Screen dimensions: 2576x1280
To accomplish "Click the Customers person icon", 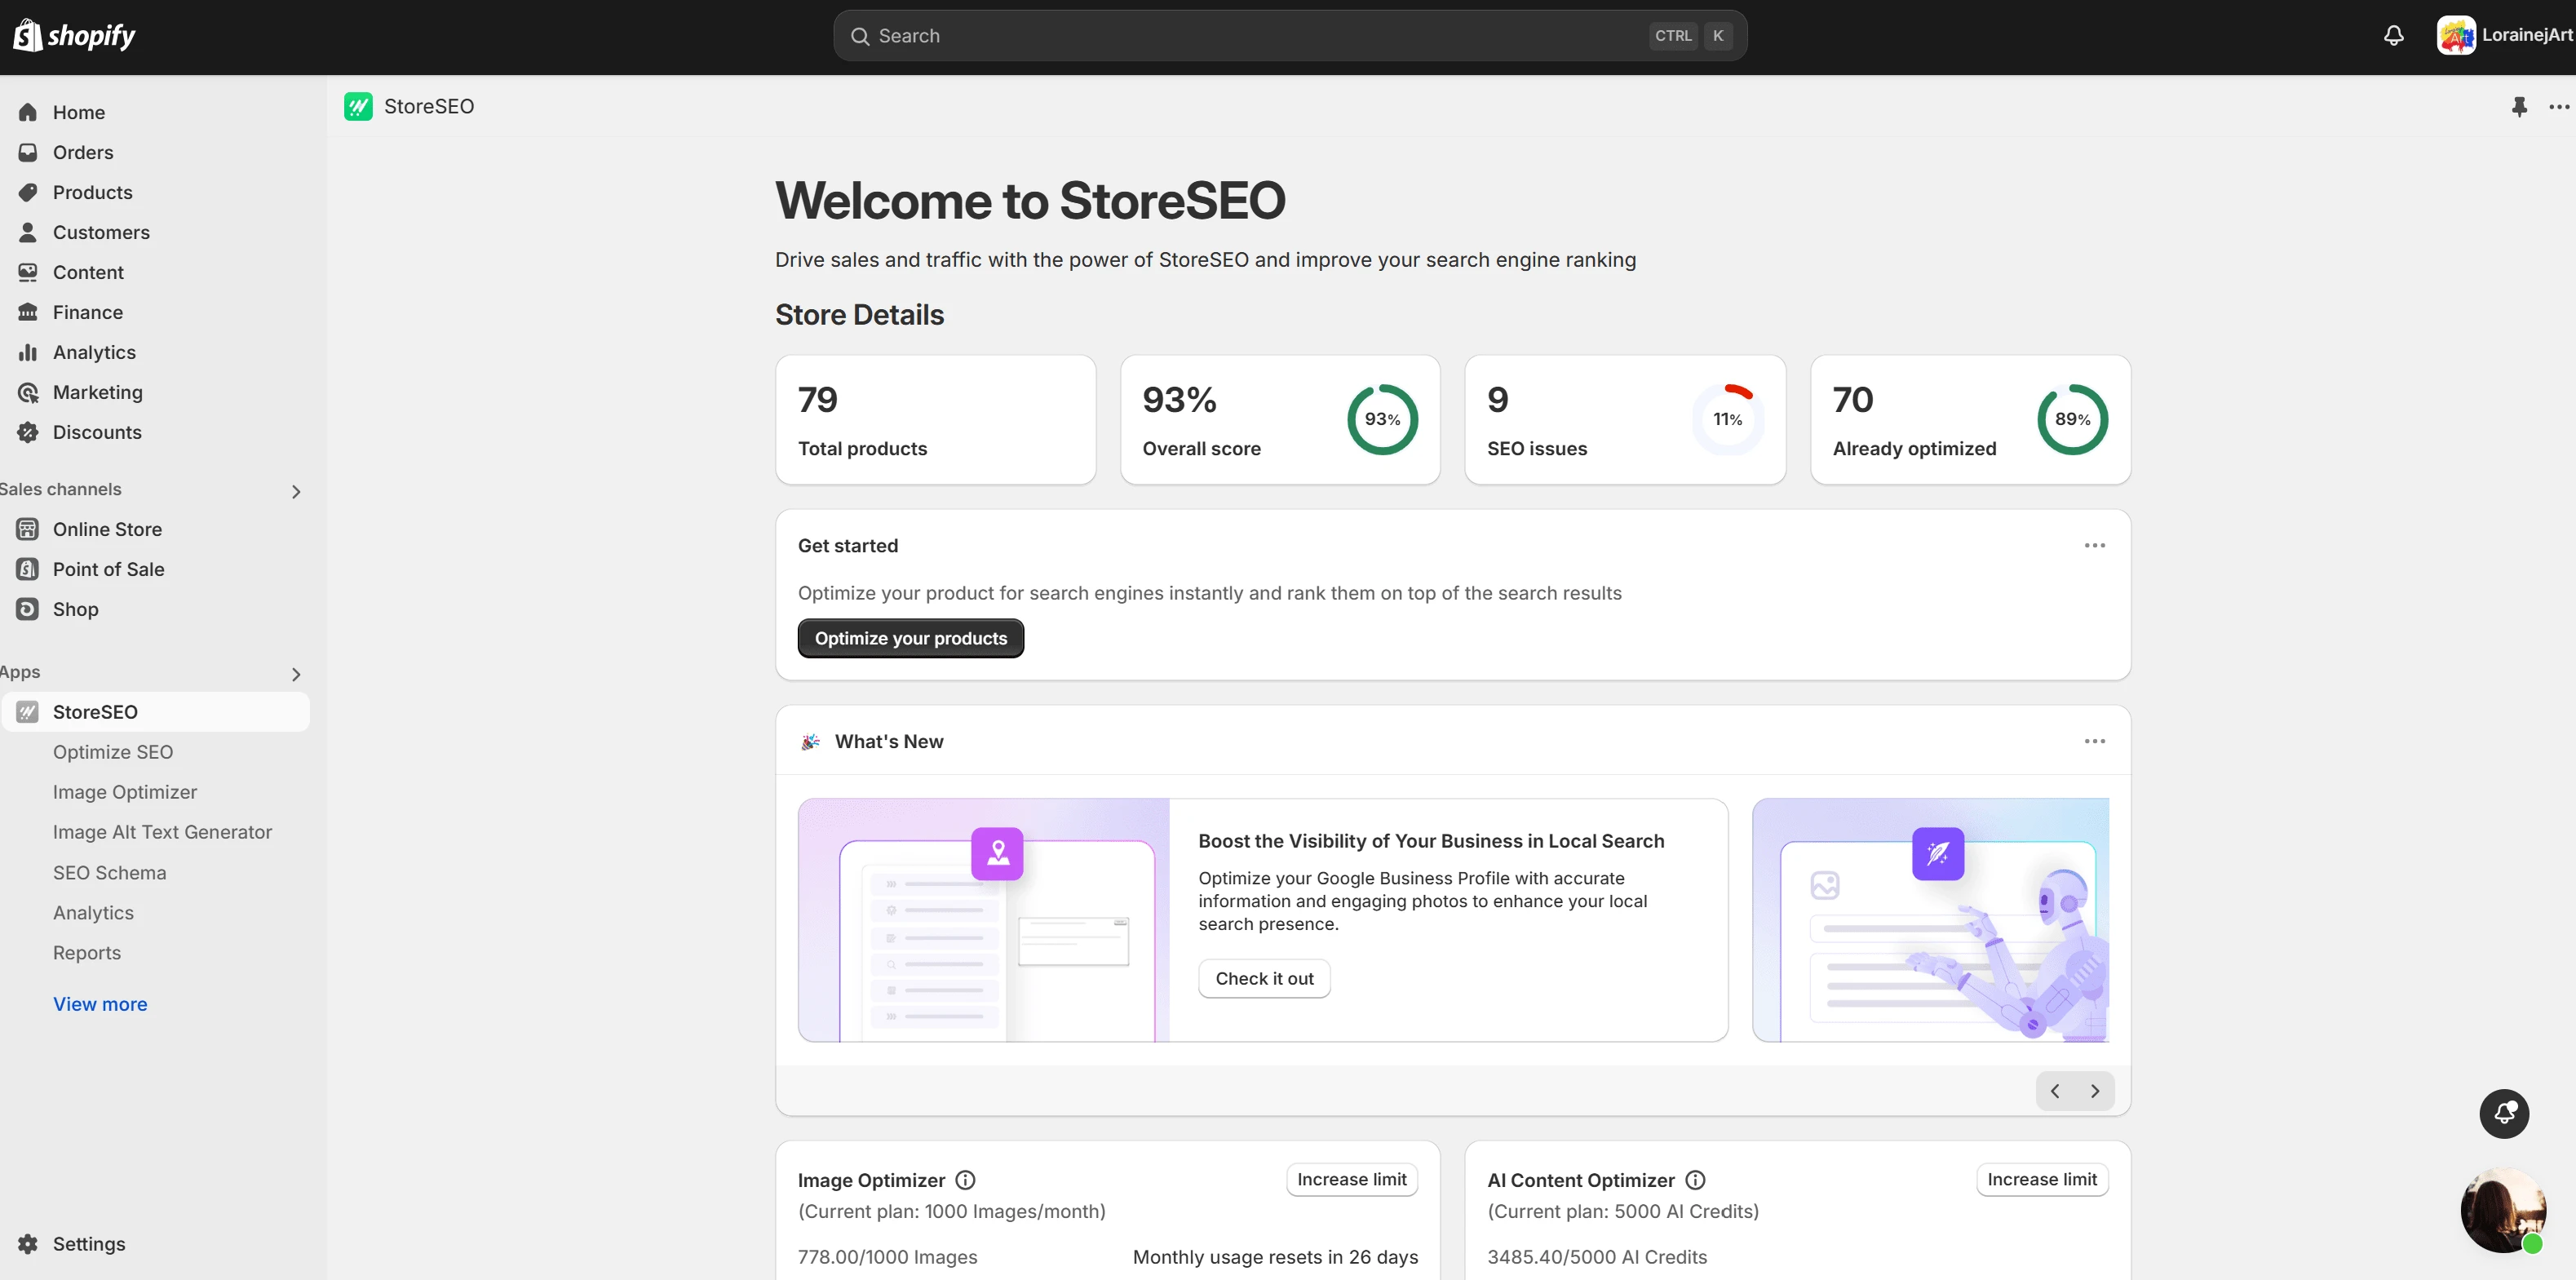I will 28,232.
